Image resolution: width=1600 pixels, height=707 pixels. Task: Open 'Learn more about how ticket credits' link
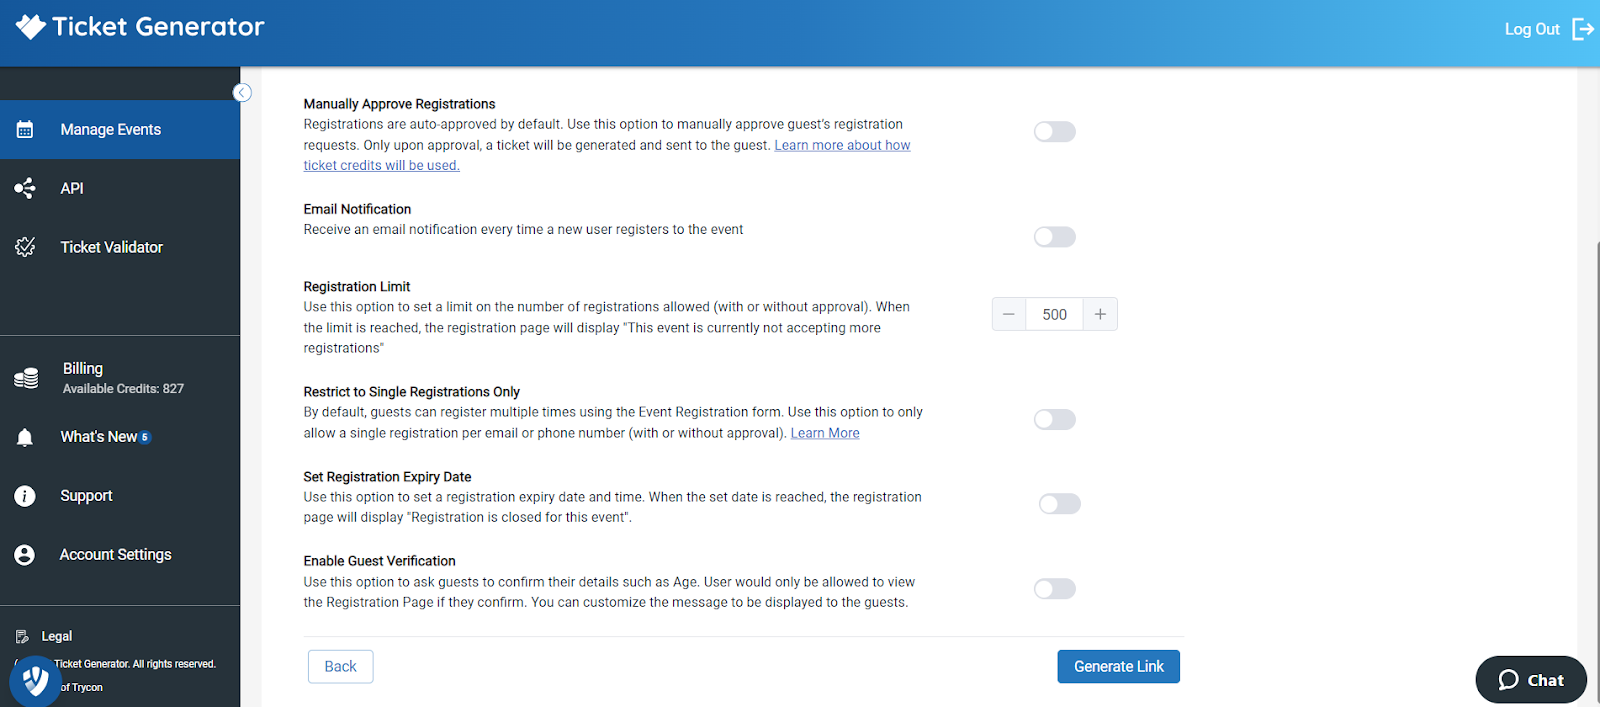click(x=607, y=155)
